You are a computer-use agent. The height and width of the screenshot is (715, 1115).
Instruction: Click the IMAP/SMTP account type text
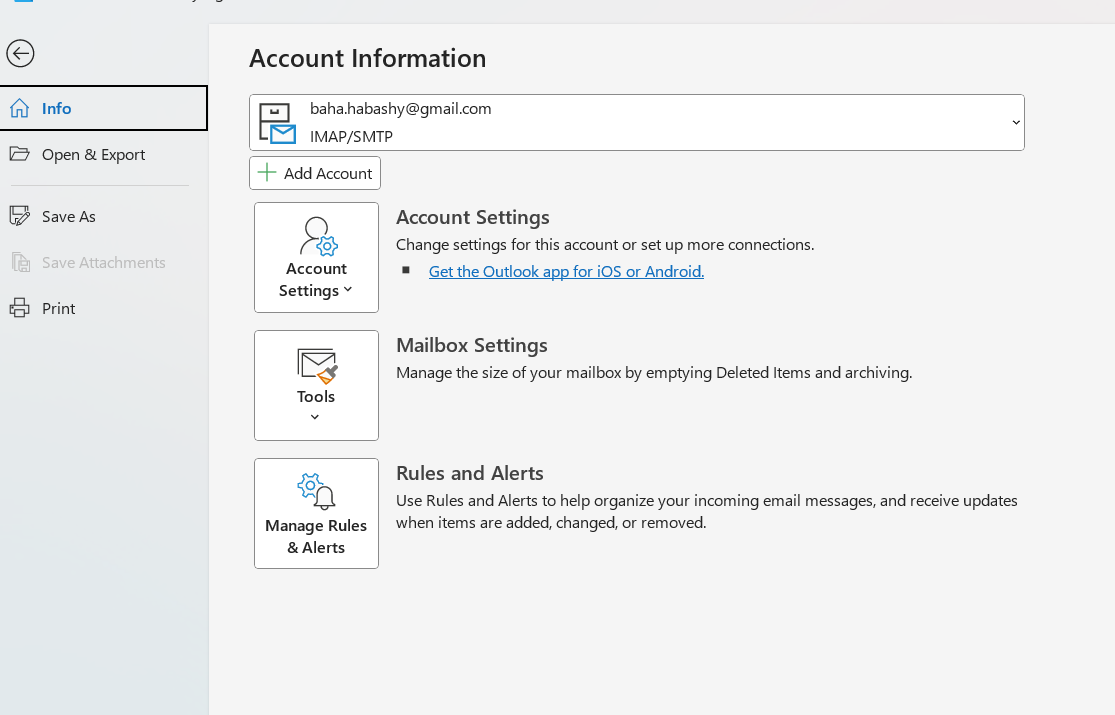(x=351, y=137)
